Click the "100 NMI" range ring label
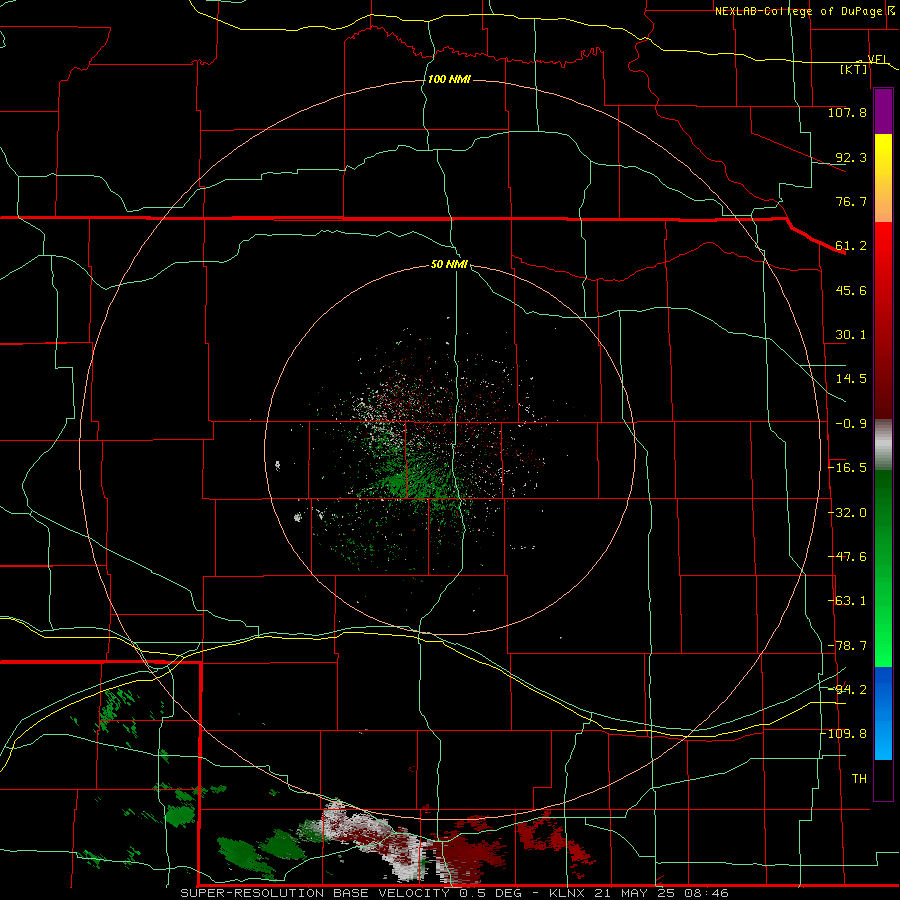Screen dimensions: 900x900 pyautogui.click(x=449, y=79)
